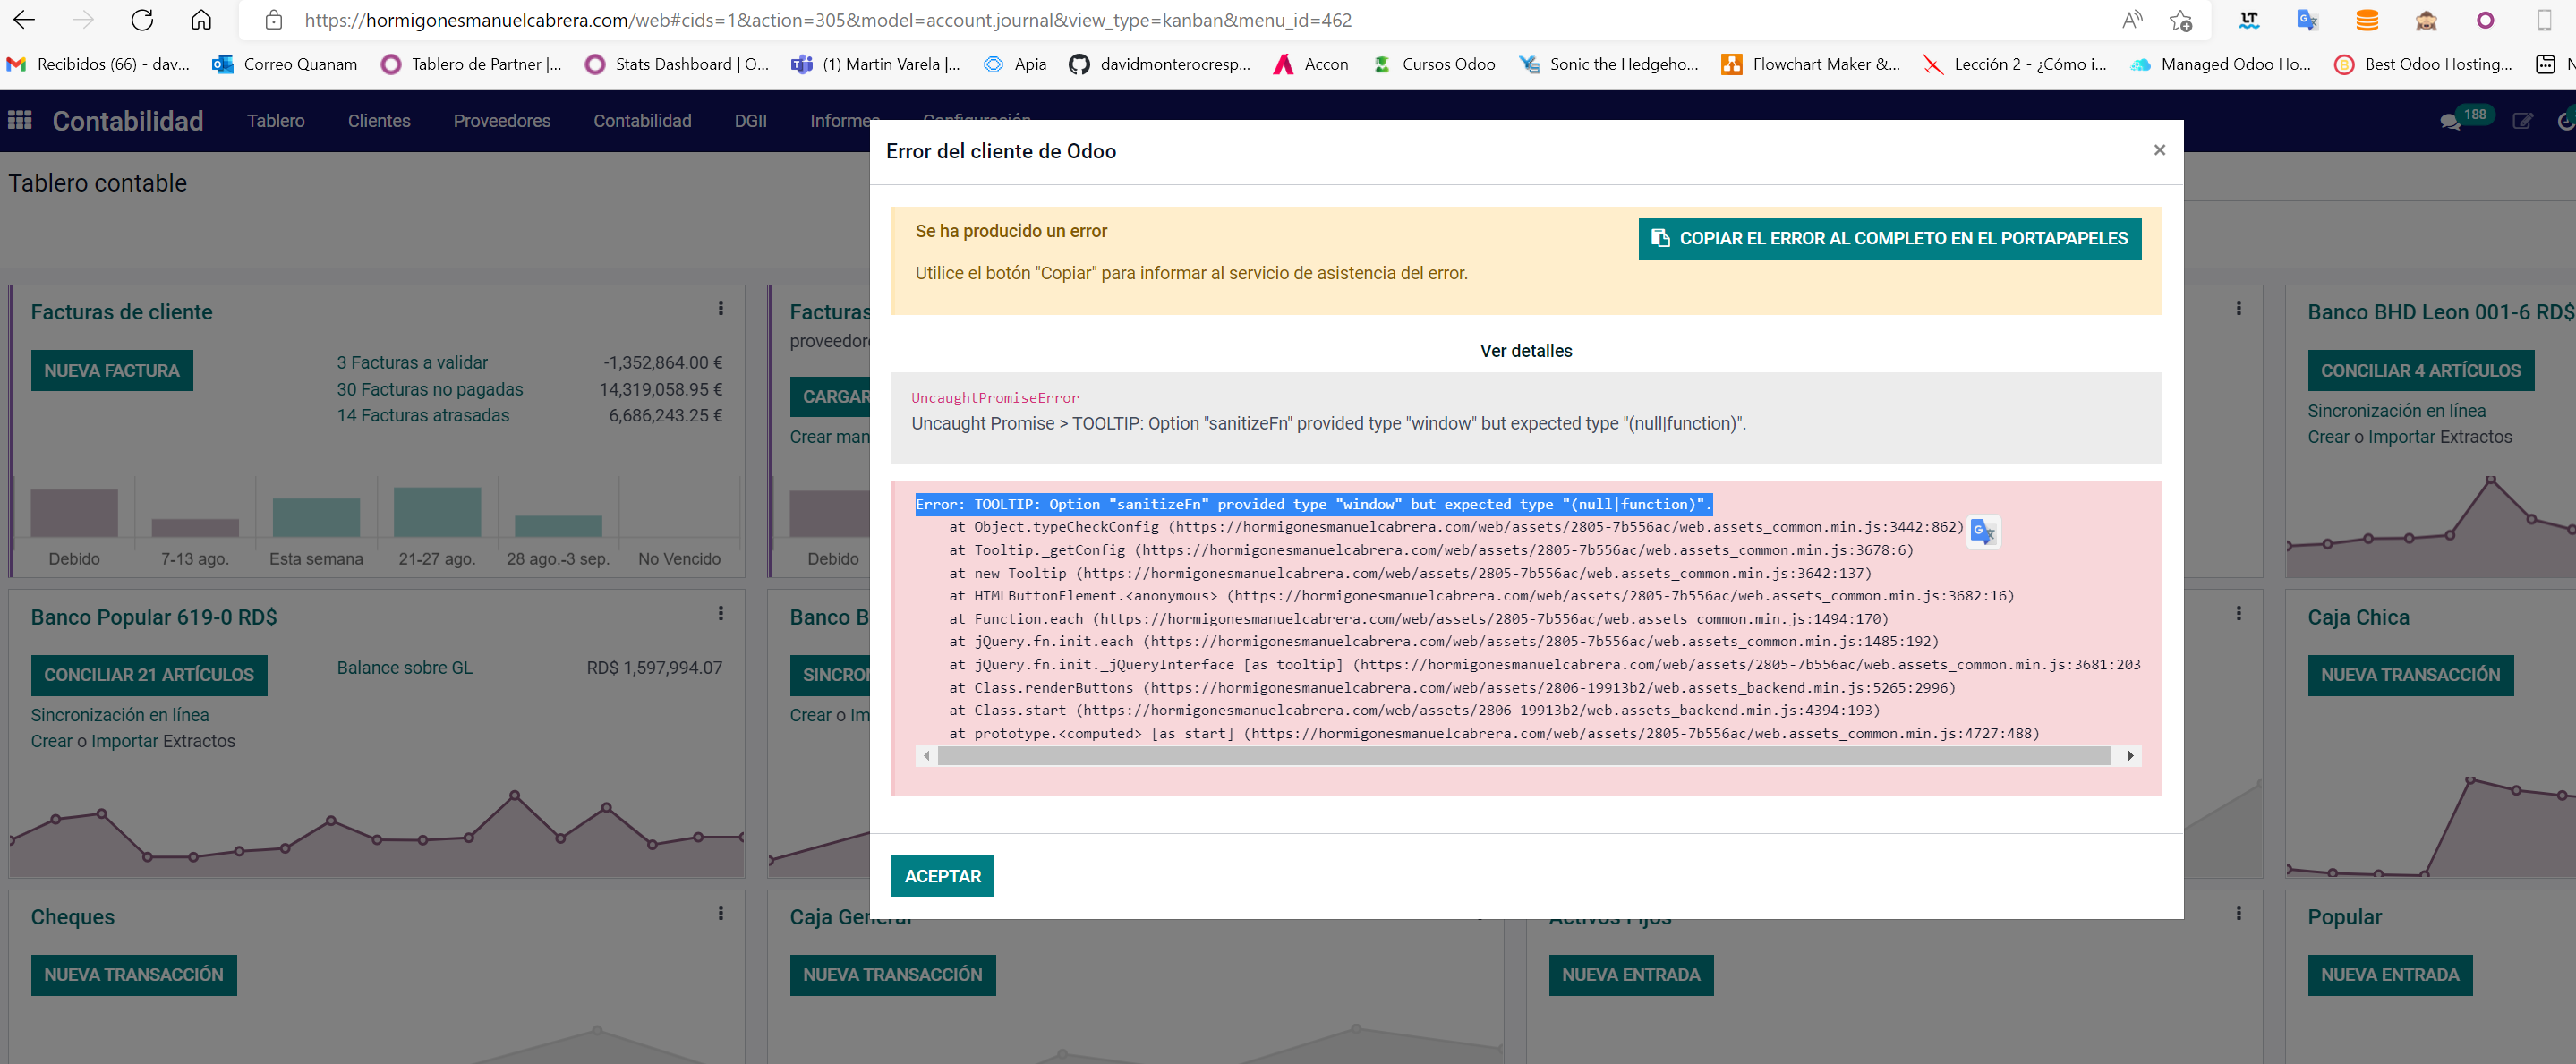Open Crear o Importar Extractos under Banco BHD Leon
The width and height of the screenshot is (2576, 1064).
2409,437
